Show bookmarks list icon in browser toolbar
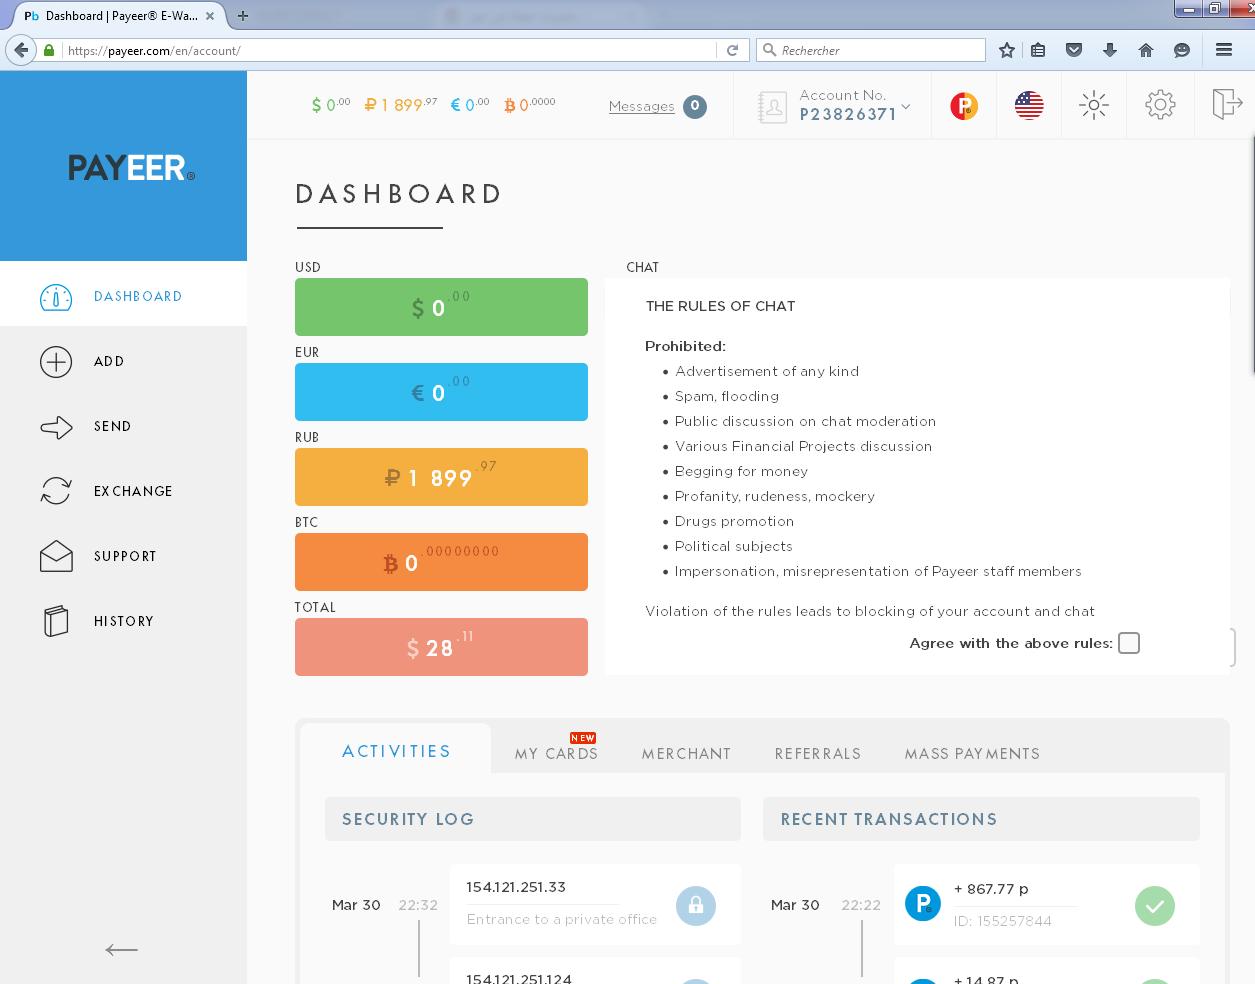This screenshot has height=984, width=1255. pyautogui.click(x=1039, y=50)
